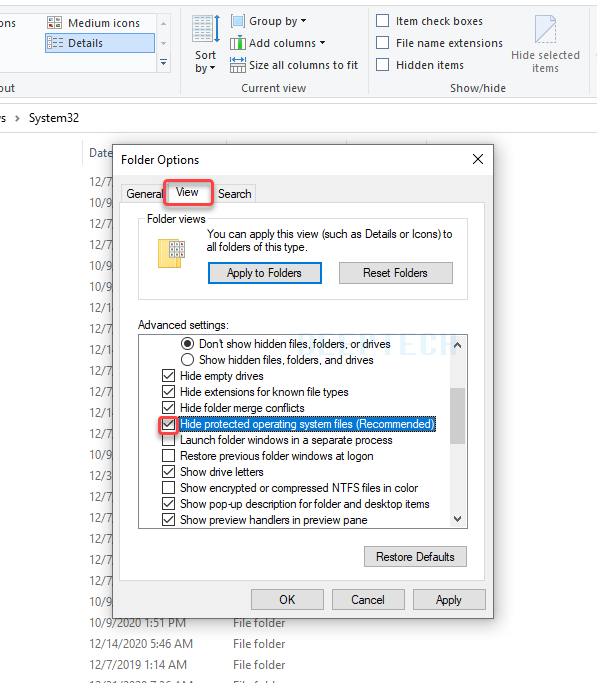The image size is (597, 683).
Task: Expand breadcrumb chevron before System32
Action: pyautogui.click(x=17, y=118)
